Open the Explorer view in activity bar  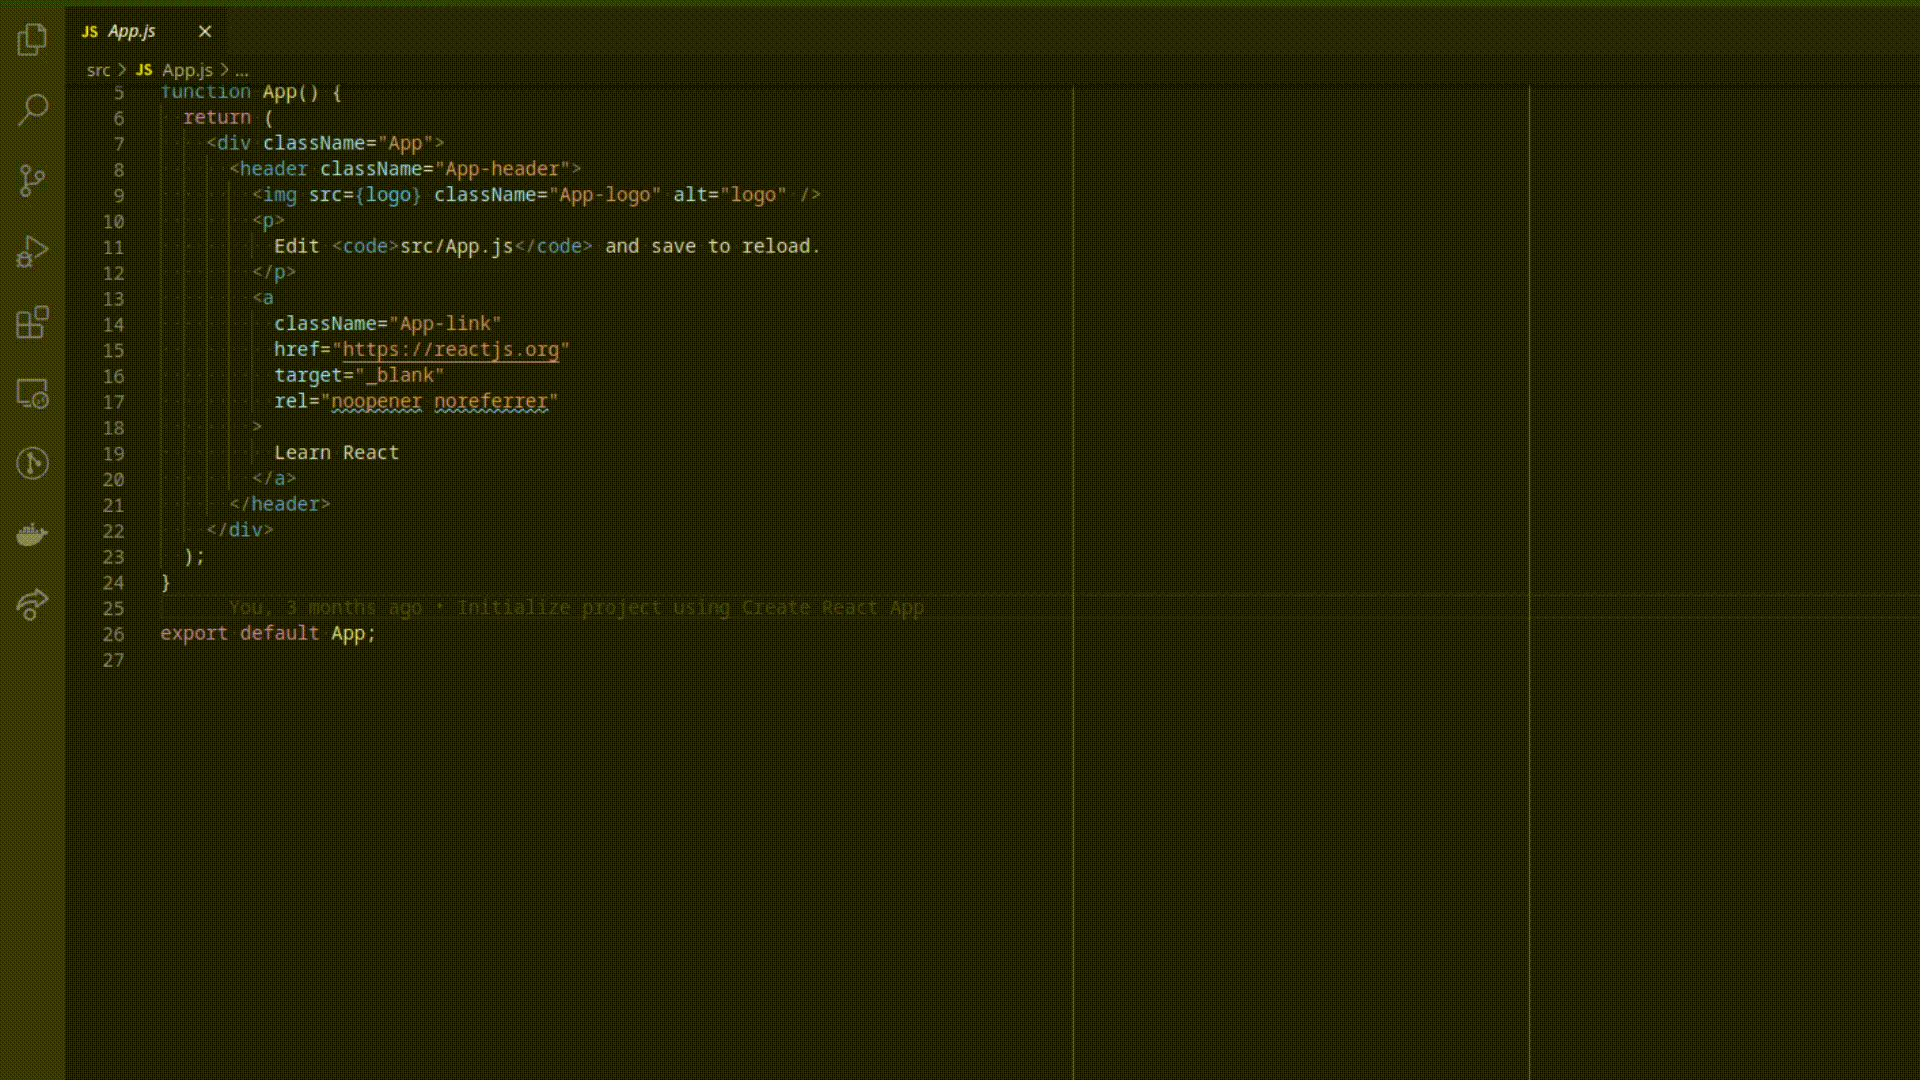(32, 39)
